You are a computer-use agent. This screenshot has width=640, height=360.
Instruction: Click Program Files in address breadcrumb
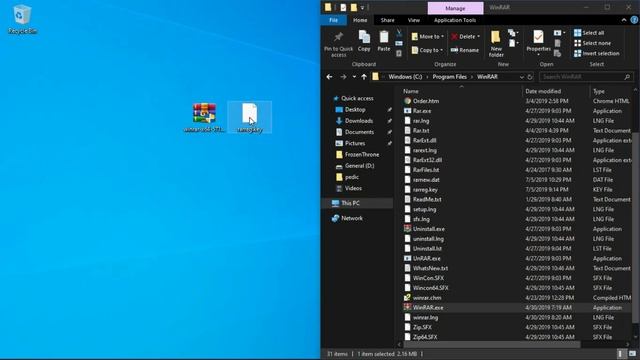point(449,77)
